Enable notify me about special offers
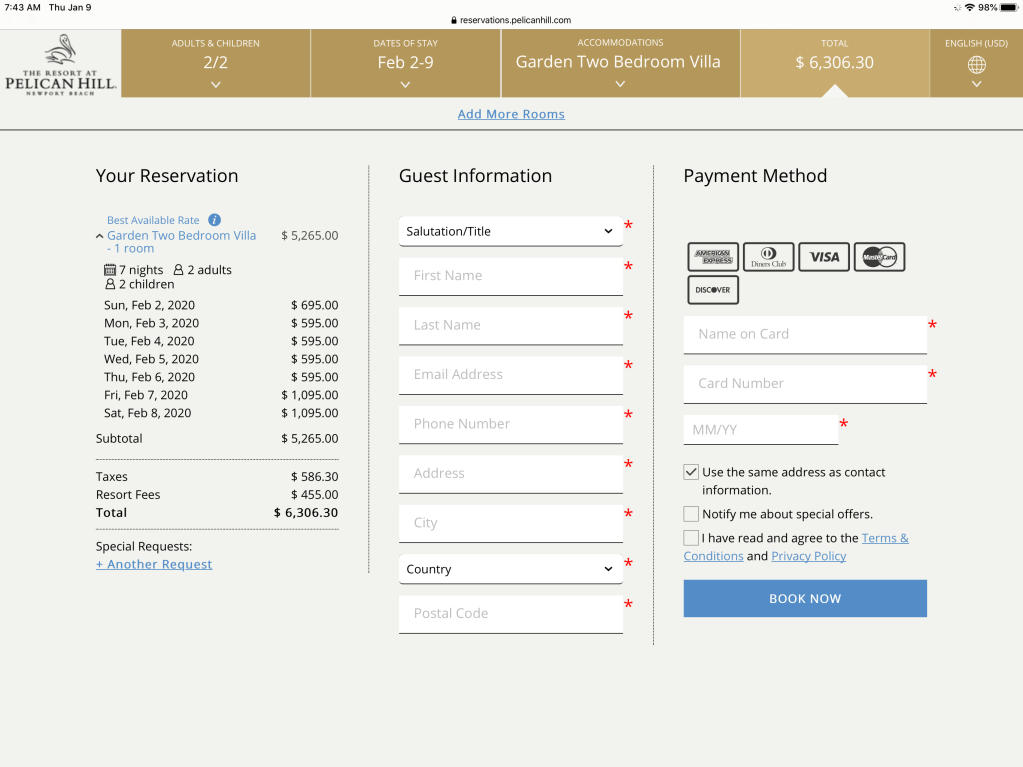Viewport: 1023px width, 767px height. point(691,514)
